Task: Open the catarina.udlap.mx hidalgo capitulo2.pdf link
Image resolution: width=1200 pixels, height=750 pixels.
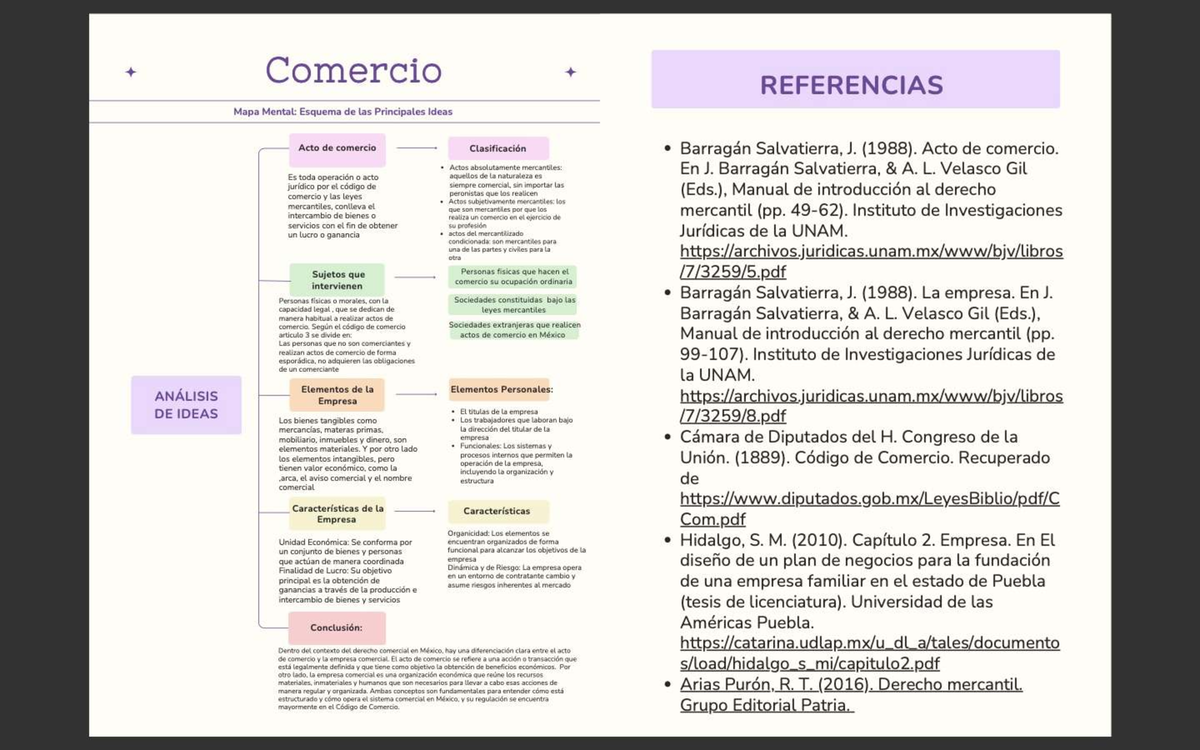Action: 870,653
